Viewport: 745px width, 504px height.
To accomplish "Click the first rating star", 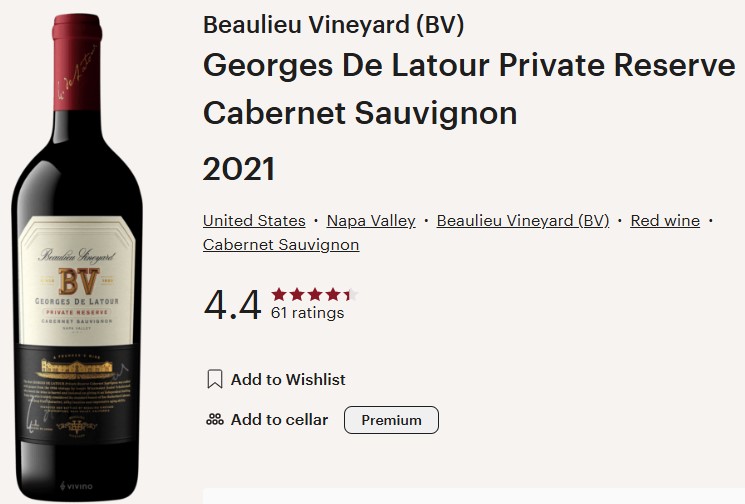I will click(x=279, y=294).
